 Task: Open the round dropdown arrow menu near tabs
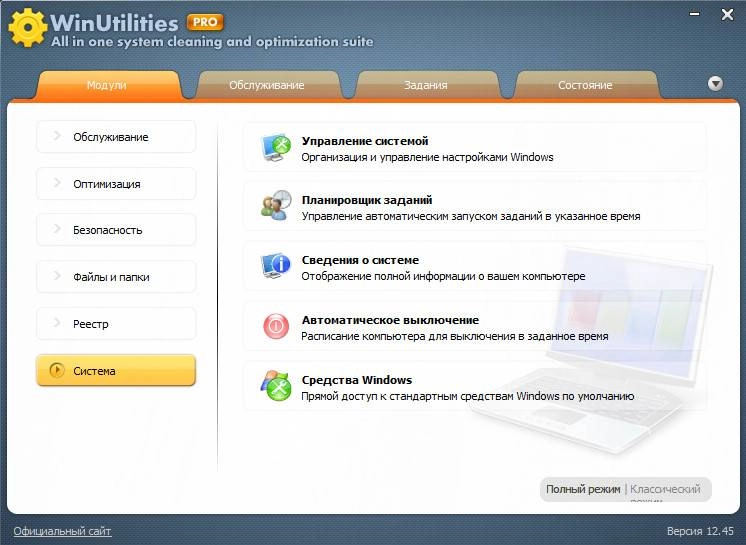point(715,84)
